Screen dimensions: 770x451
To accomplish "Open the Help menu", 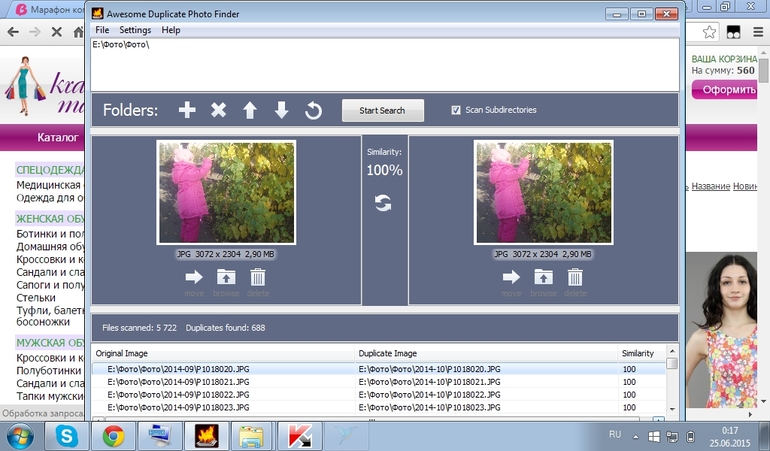I will tap(171, 30).
